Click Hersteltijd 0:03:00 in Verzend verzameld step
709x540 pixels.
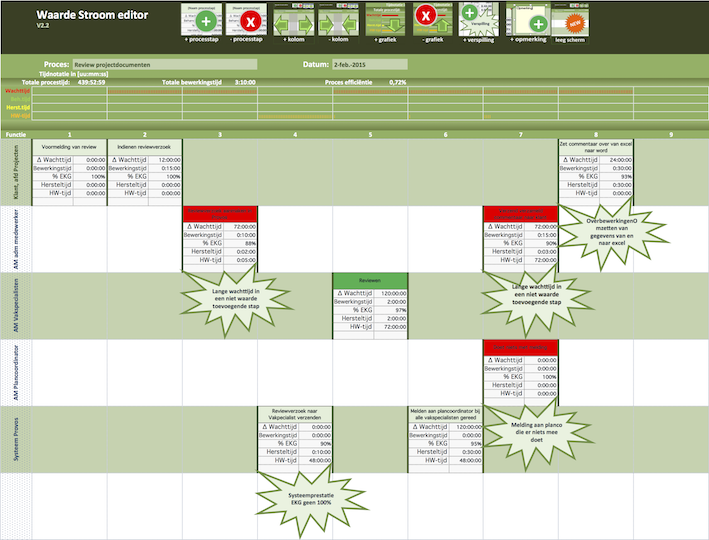tap(541, 251)
